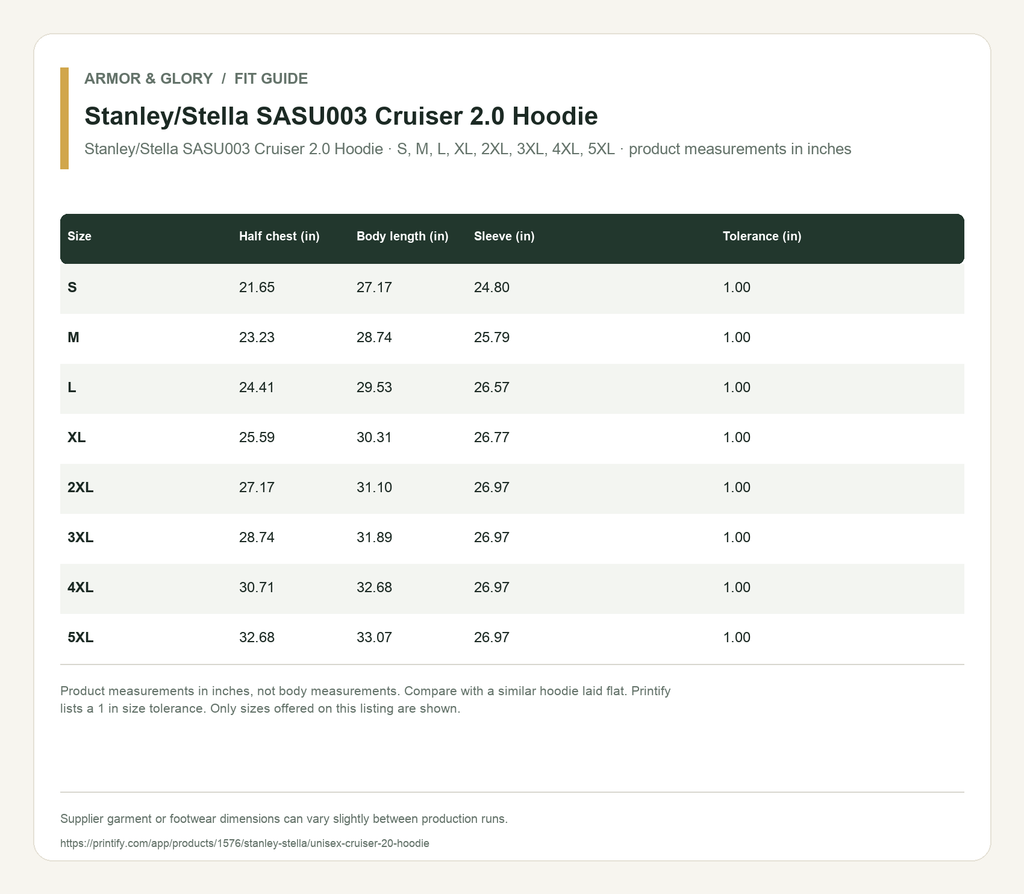Click the "FIT GUIDE" breadcrumb text
The height and width of the screenshot is (894, 1024).
[271, 78]
